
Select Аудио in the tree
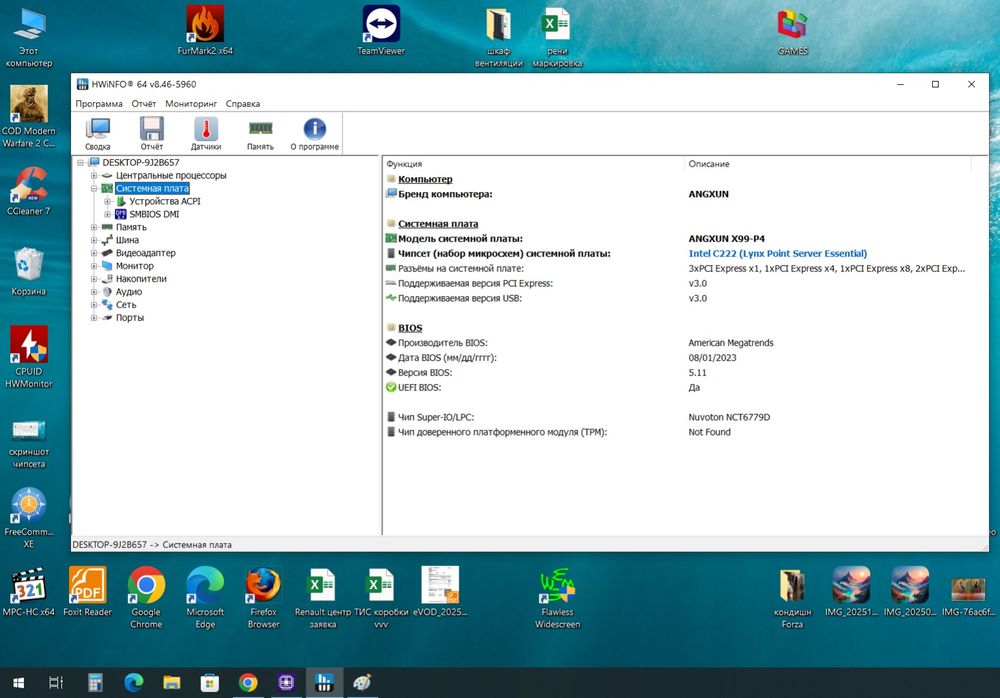pyautogui.click(x=129, y=292)
